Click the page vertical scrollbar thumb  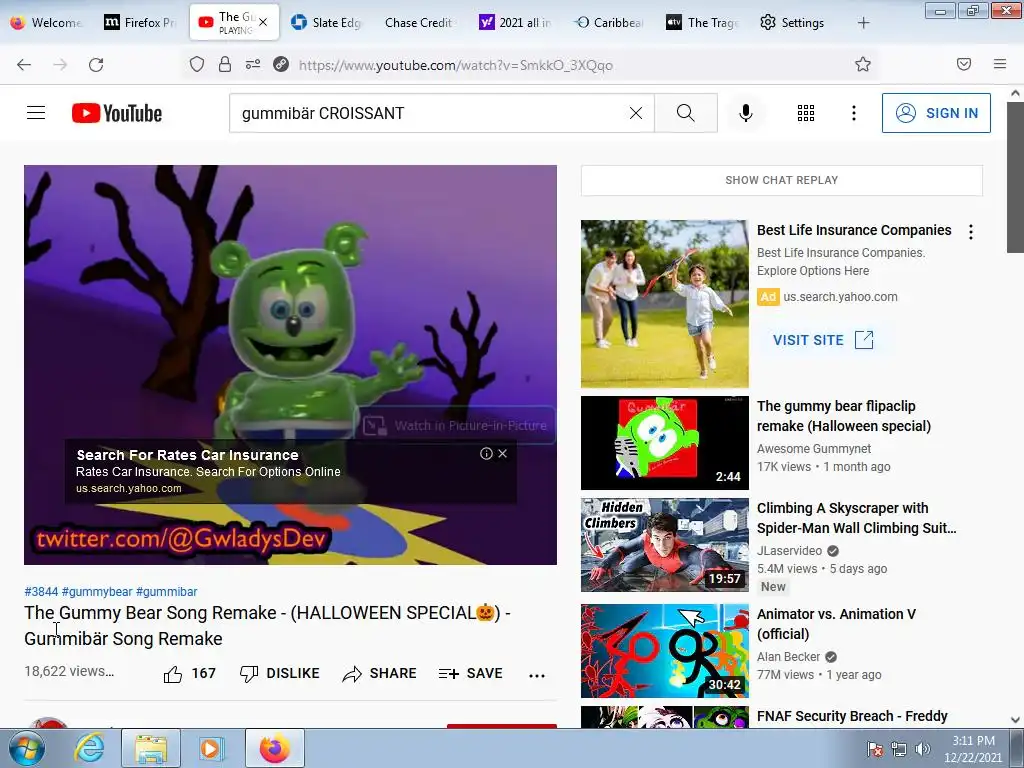pos(1015,176)
